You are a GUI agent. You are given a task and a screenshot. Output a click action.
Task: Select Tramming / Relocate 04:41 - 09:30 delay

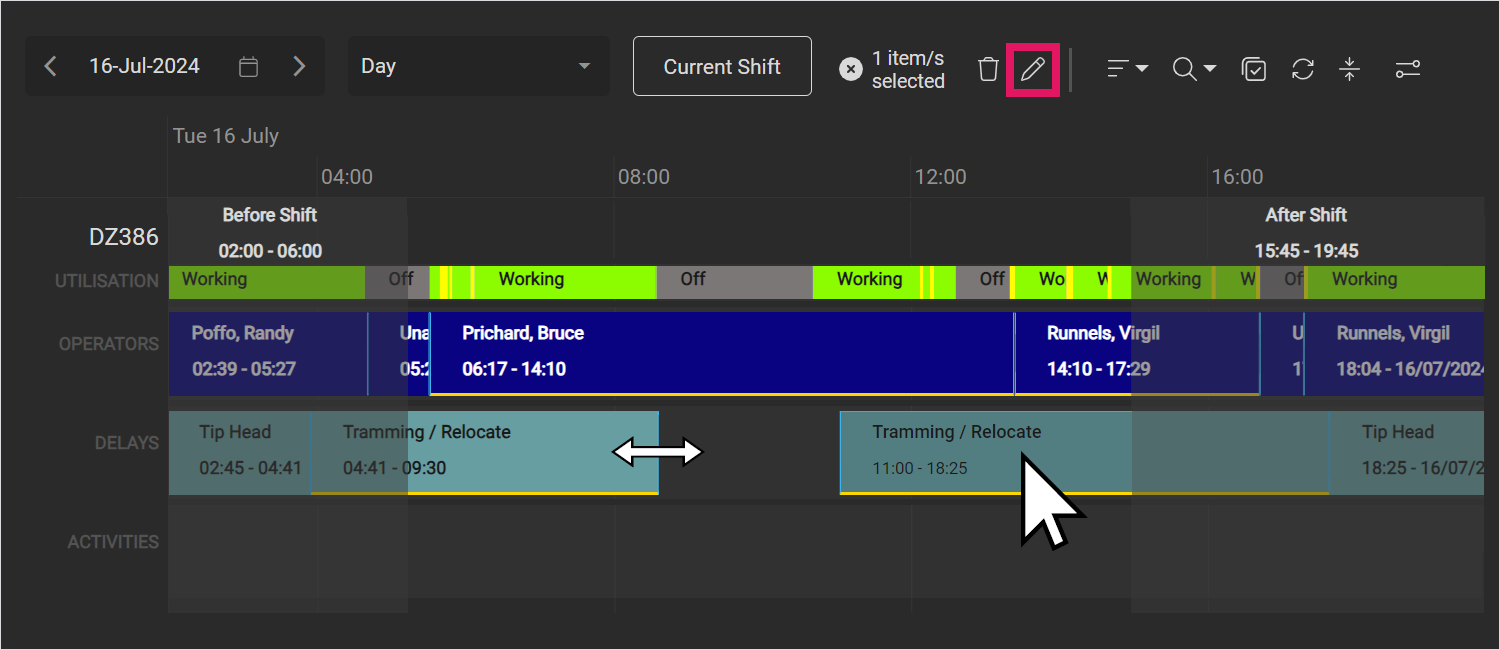click(x=485, y=452)
